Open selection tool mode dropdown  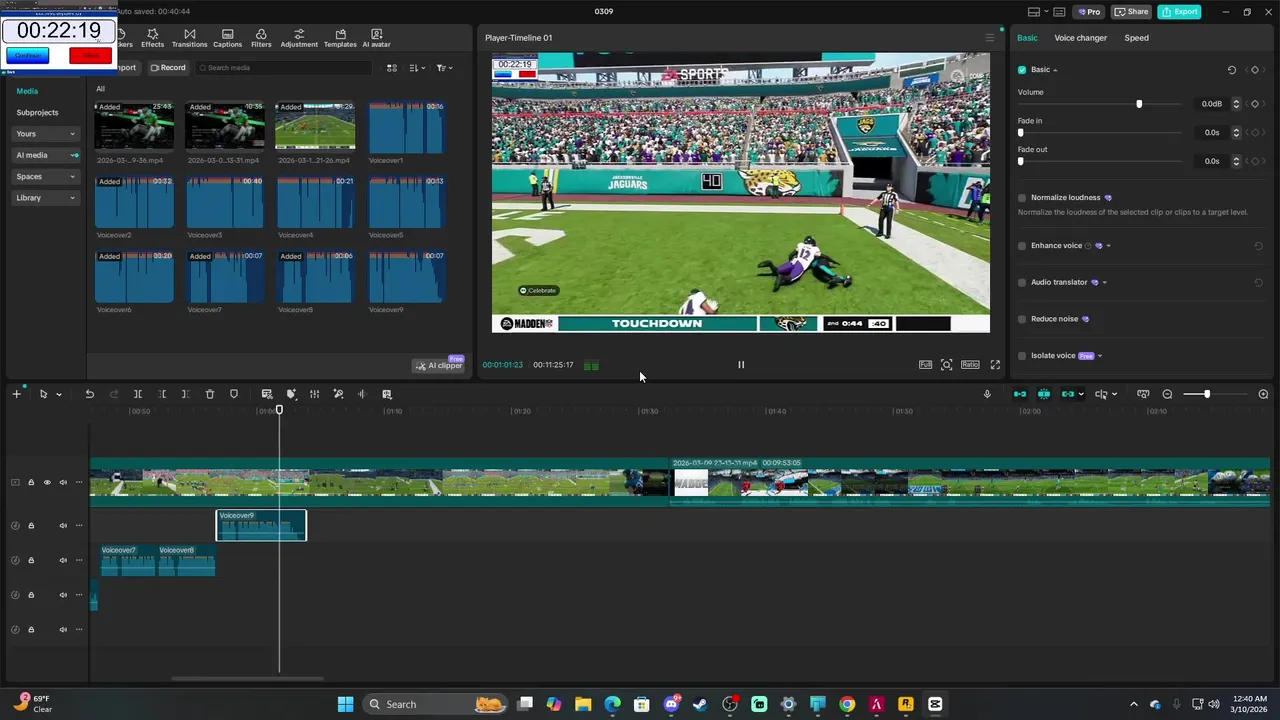58,394
